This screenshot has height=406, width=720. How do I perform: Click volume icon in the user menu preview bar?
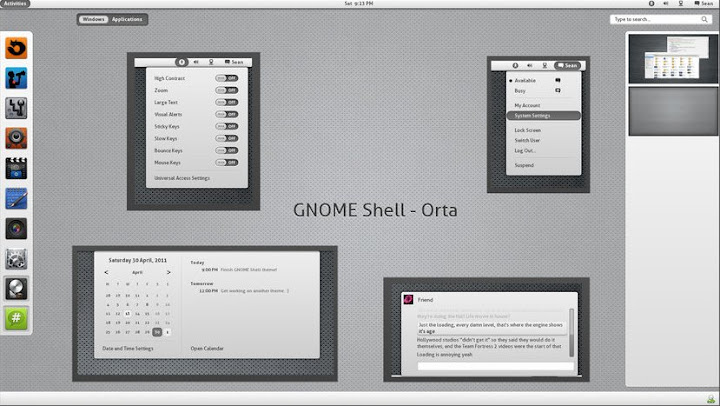point(529,66)
